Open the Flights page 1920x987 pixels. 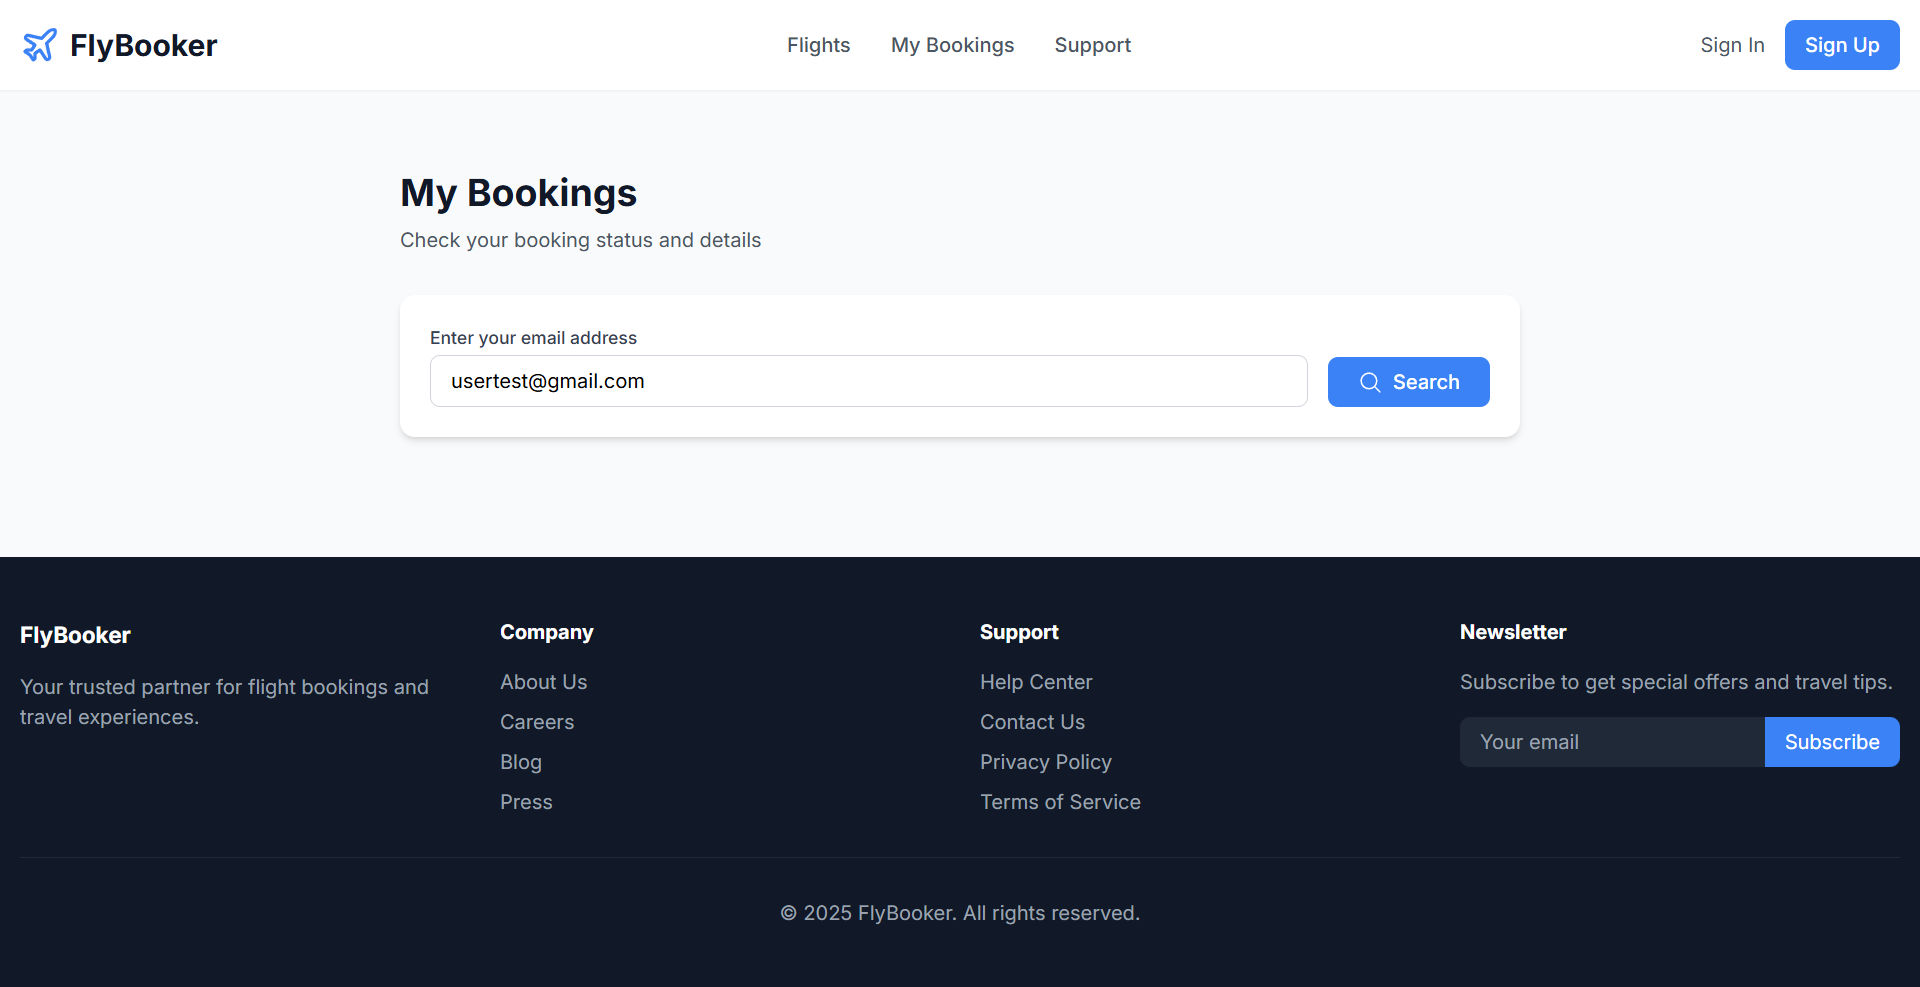(x=818, y=45)
